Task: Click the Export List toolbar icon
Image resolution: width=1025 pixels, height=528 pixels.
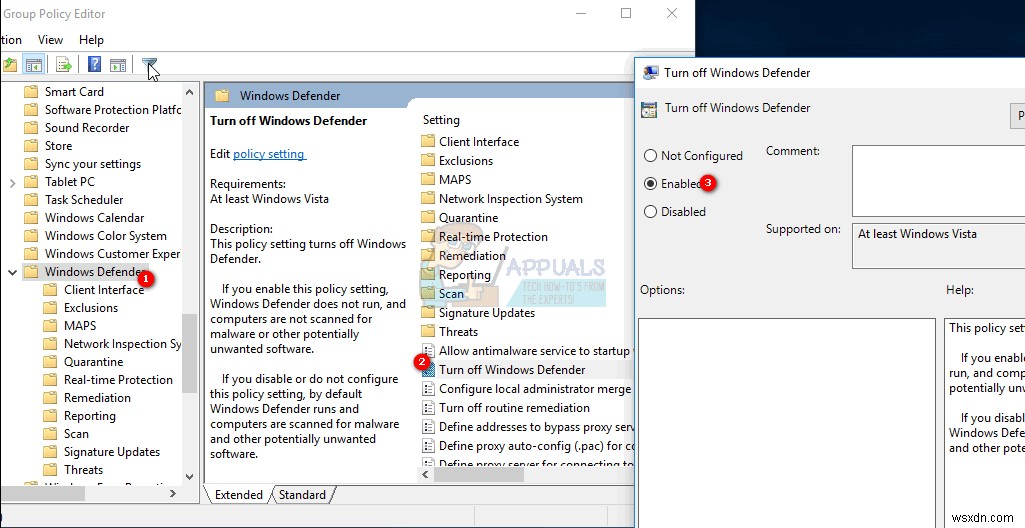Action: tap(63, 65)
